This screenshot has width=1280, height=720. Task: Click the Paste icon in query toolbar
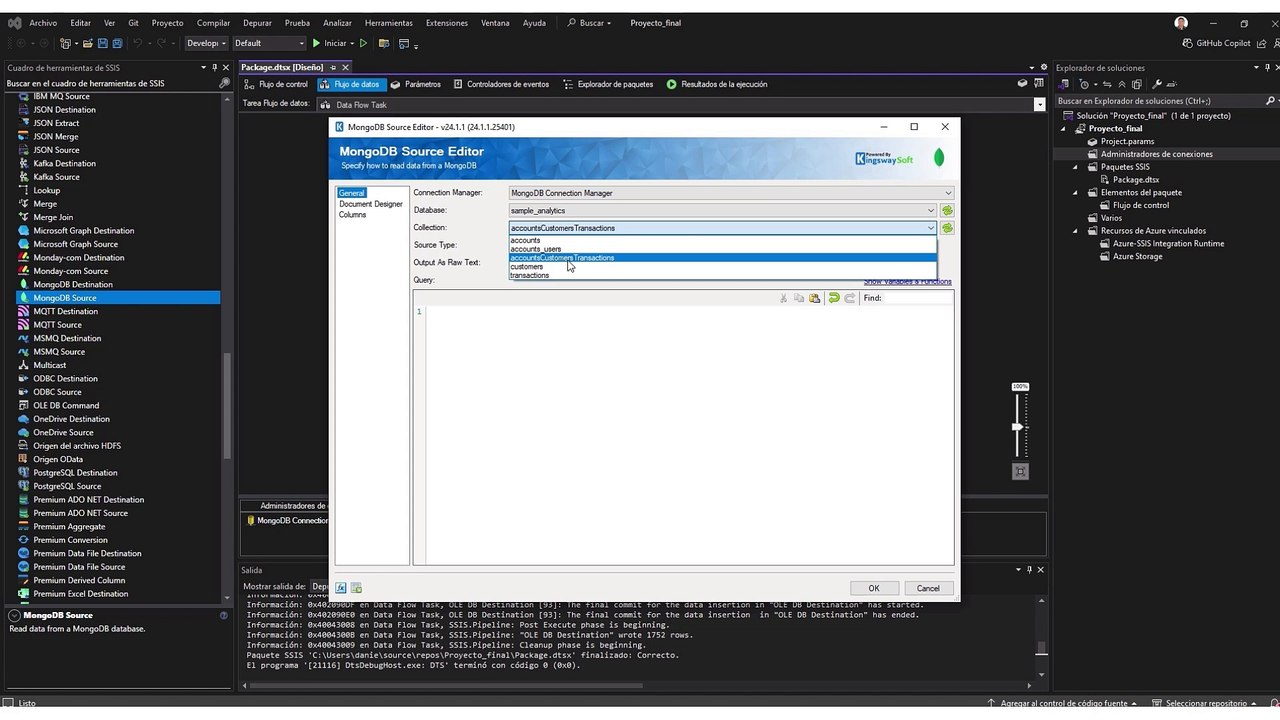[x=815, y=298]
